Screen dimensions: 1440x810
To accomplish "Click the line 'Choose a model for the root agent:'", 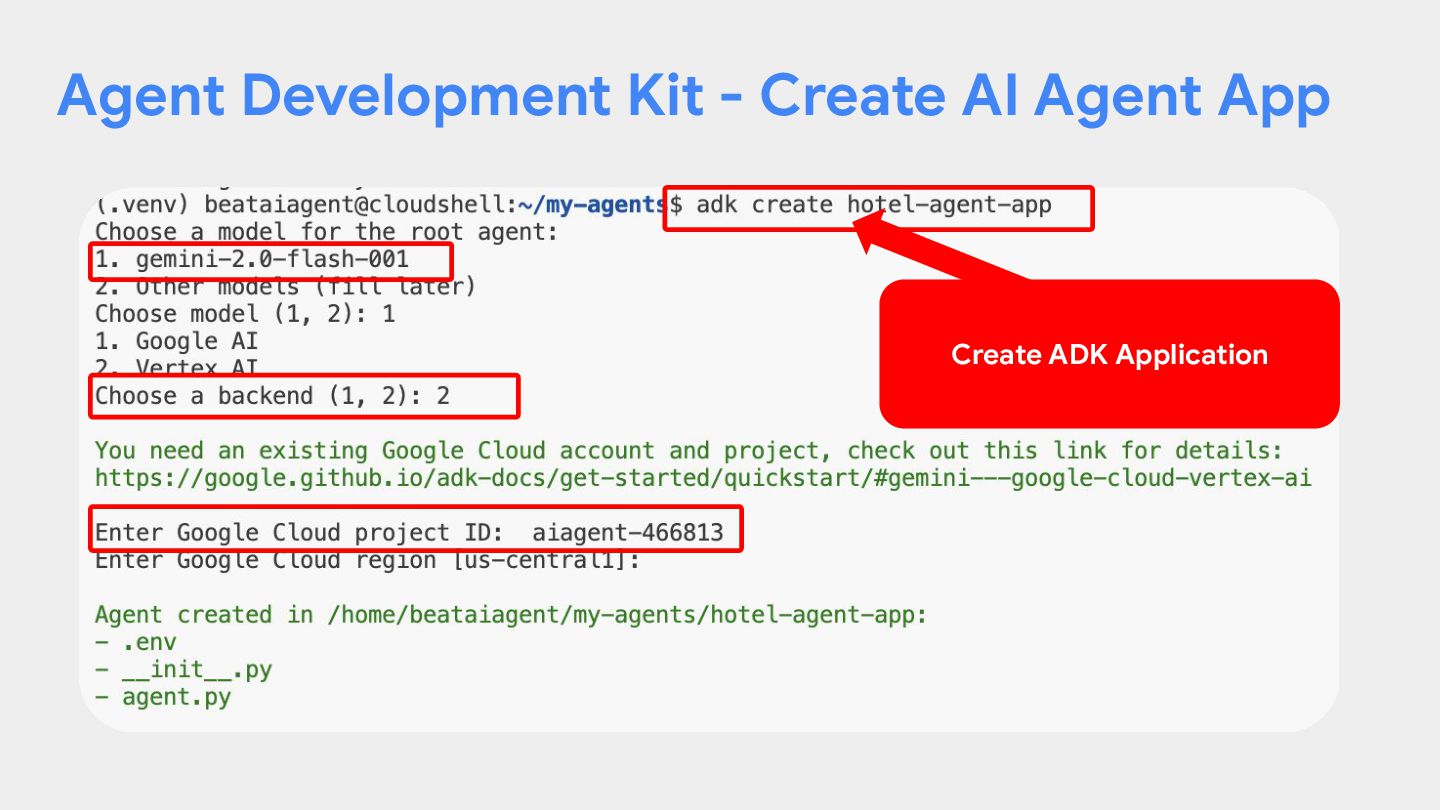I will click(x=326, y=233).
